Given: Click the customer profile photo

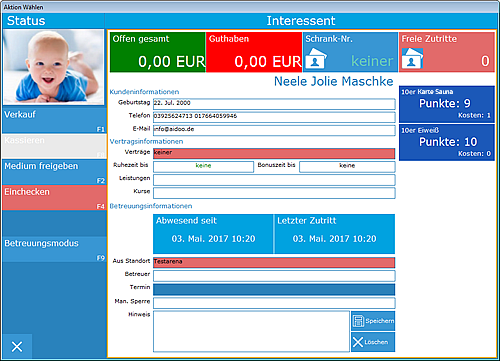Looking at the screenshot, I should tap(53, 67).
